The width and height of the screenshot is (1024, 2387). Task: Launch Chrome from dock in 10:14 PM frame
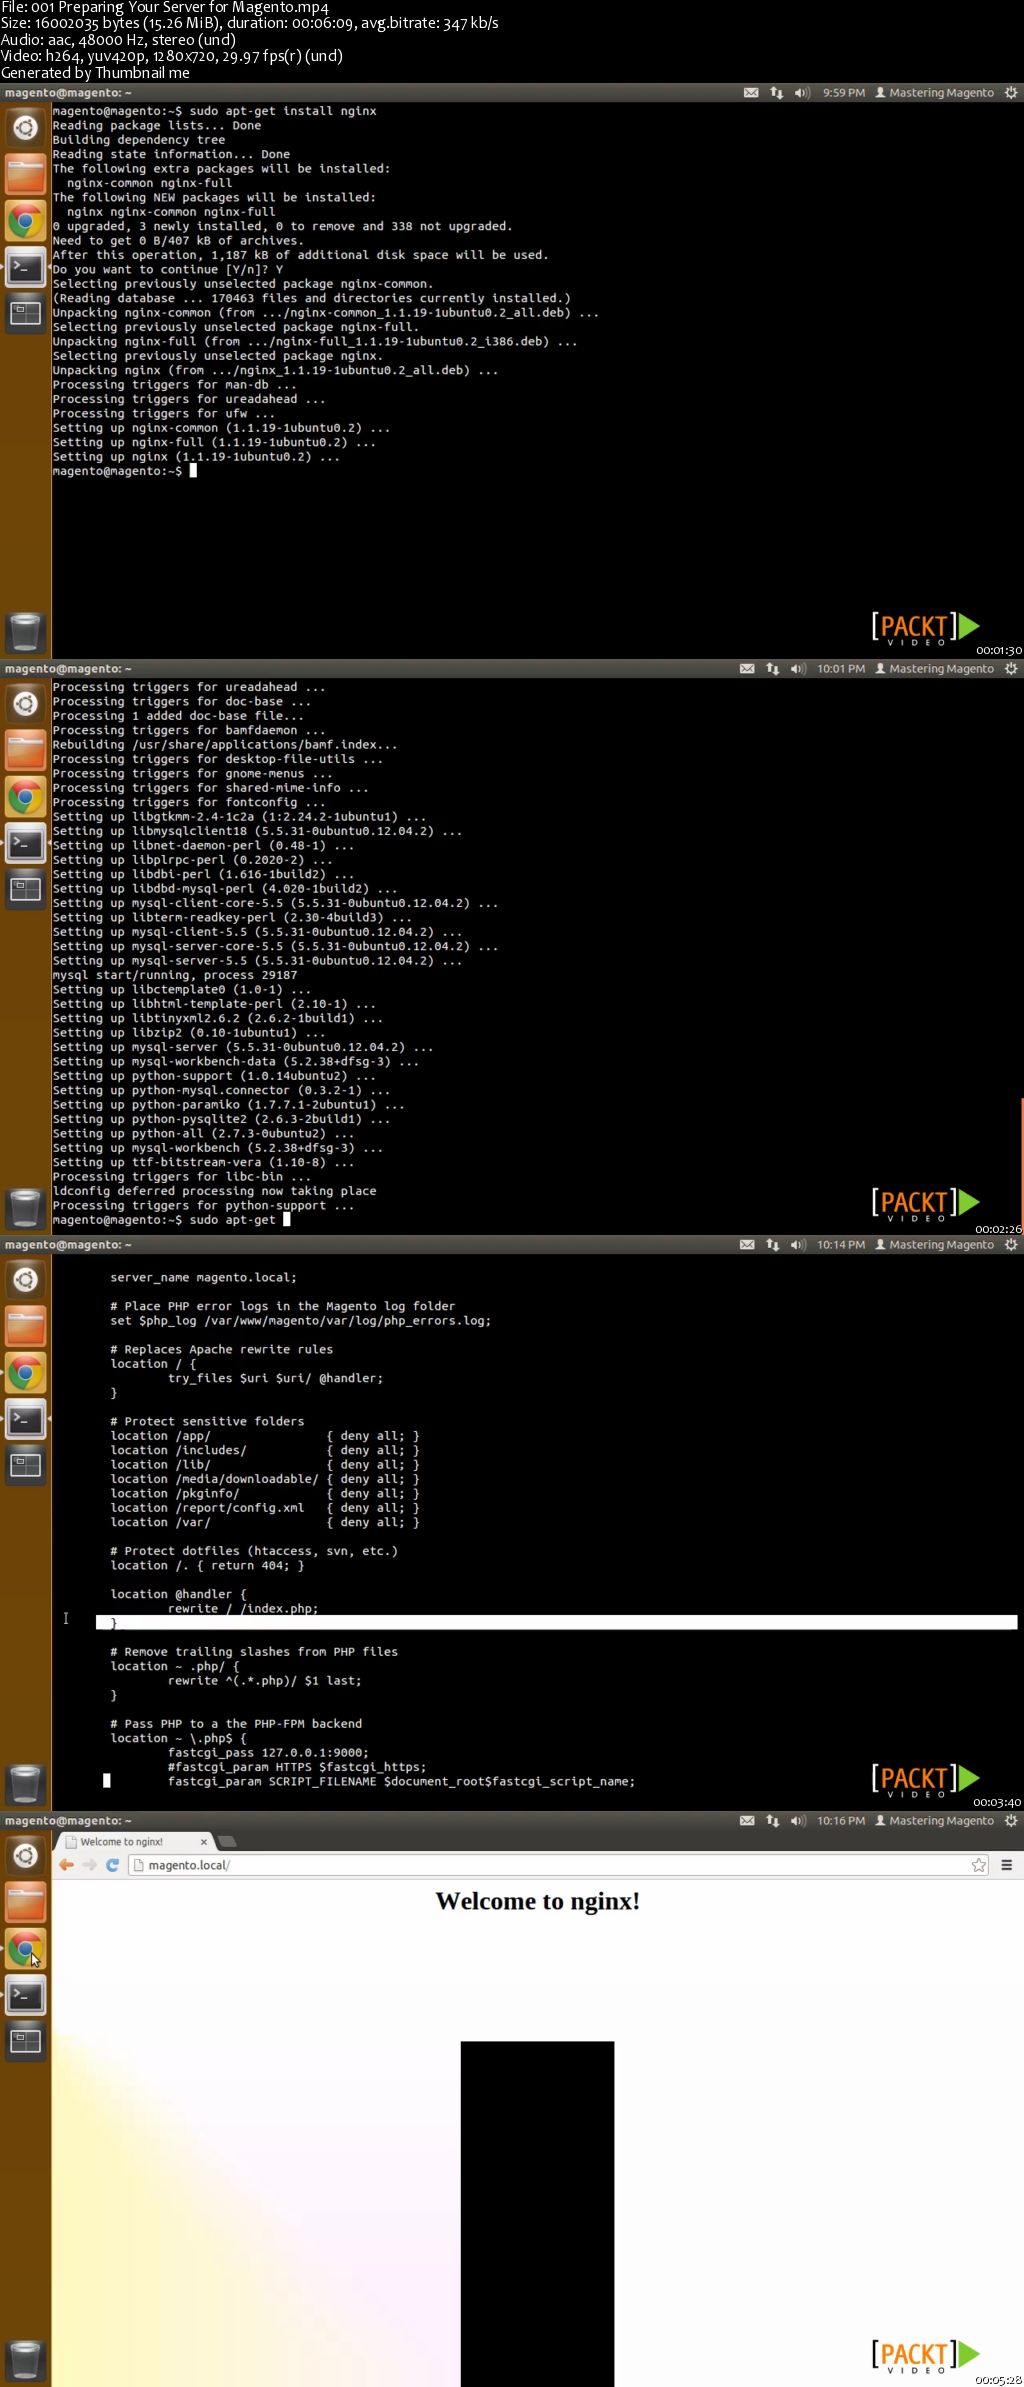pyautogui.click(x=25, y=1373)
